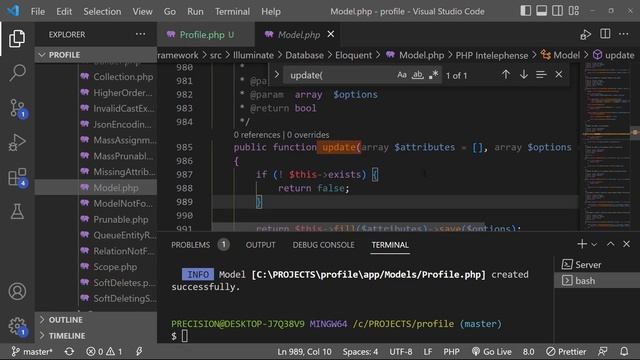Change encoding UTF-8 in status bar
Image resolution: width=640 pixels, height=360 pixels.
click(401, 351)
